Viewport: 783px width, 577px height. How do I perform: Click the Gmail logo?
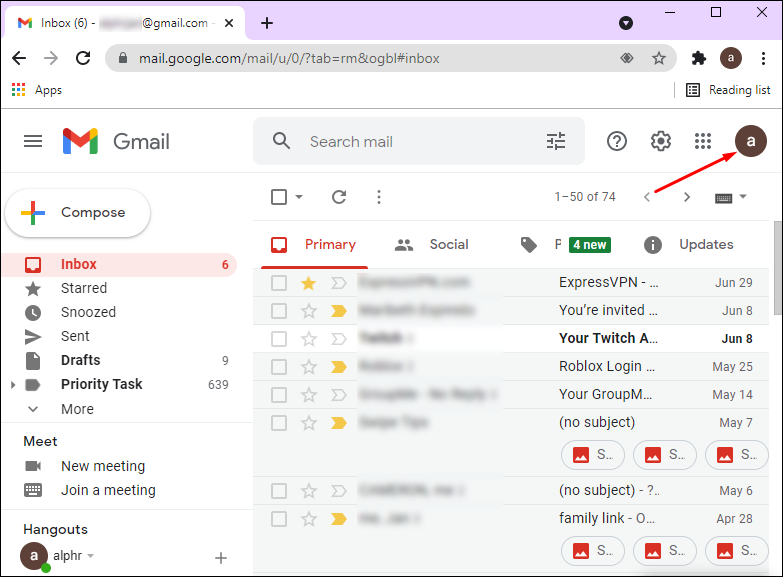pos(116,141)
